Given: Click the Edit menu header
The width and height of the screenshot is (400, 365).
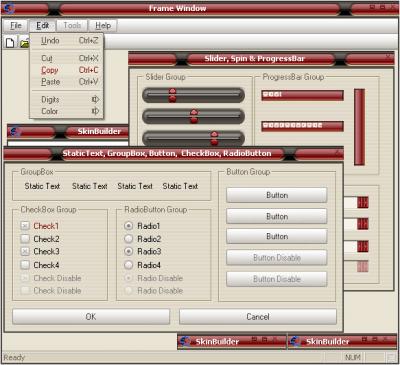Looking at the screenshot, I should pos(43,26).
